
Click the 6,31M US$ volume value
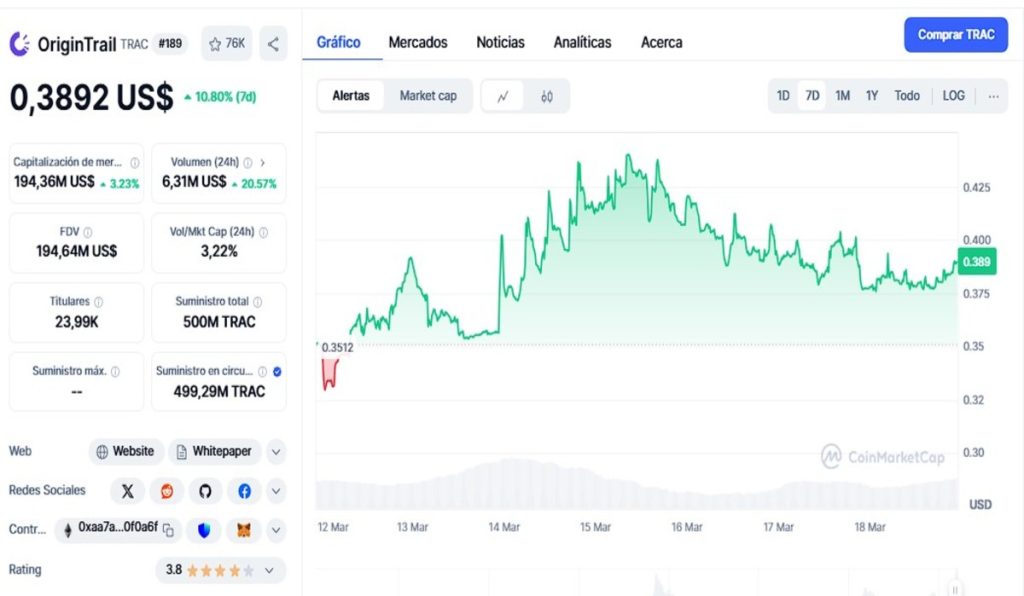pyautogui.click(x=194, y=182)
